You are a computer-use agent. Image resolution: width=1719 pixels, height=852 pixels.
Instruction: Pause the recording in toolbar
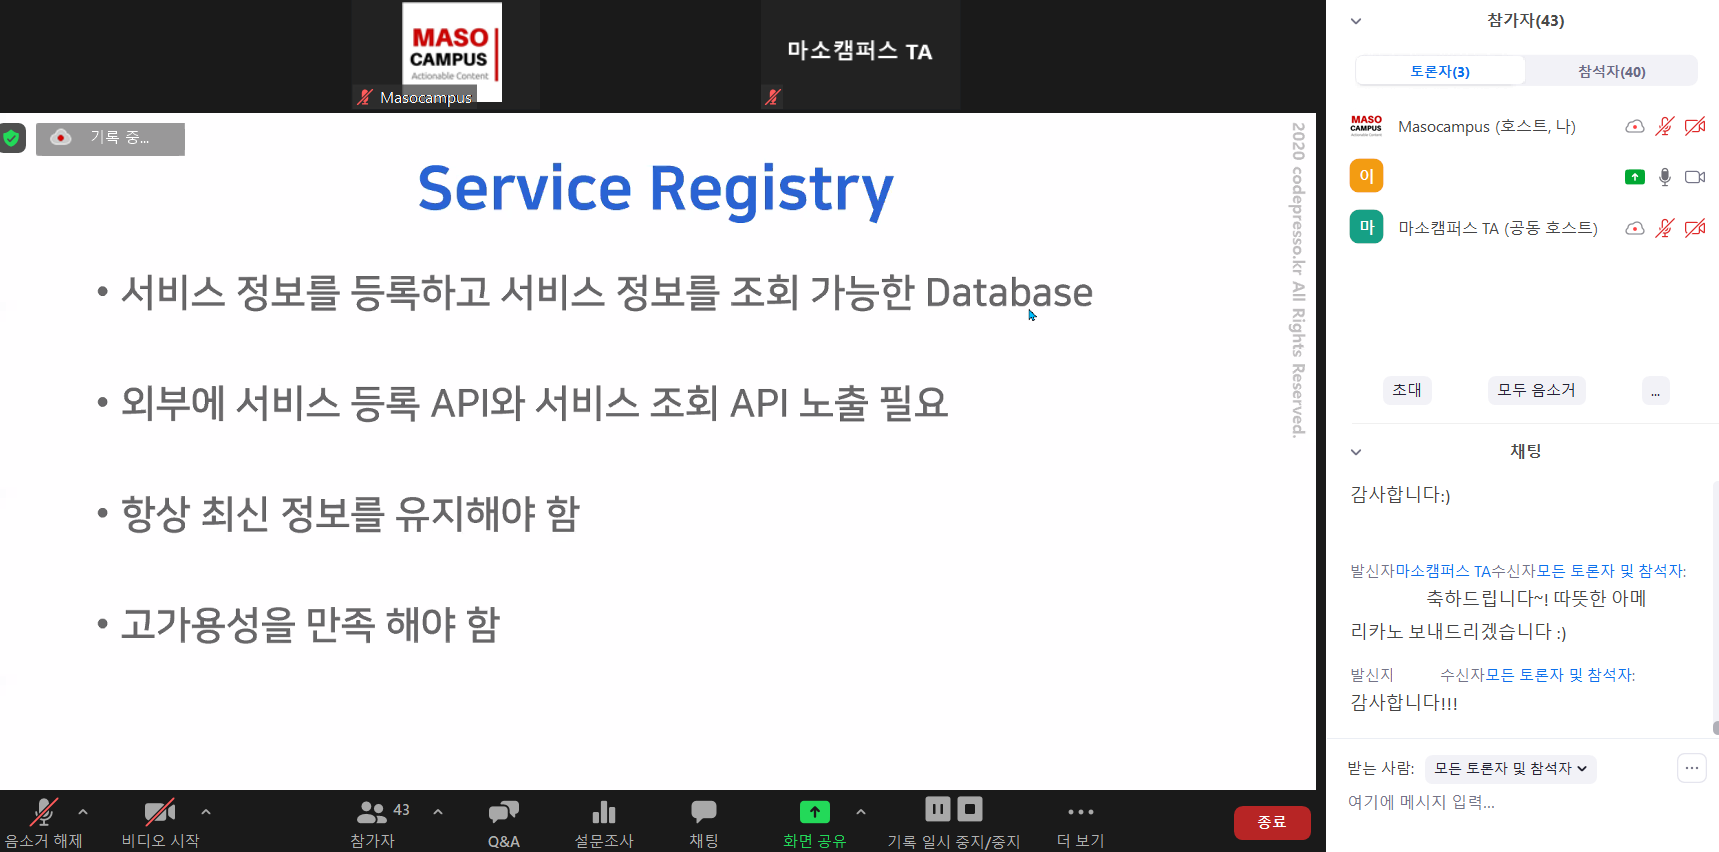pos(937,809)
